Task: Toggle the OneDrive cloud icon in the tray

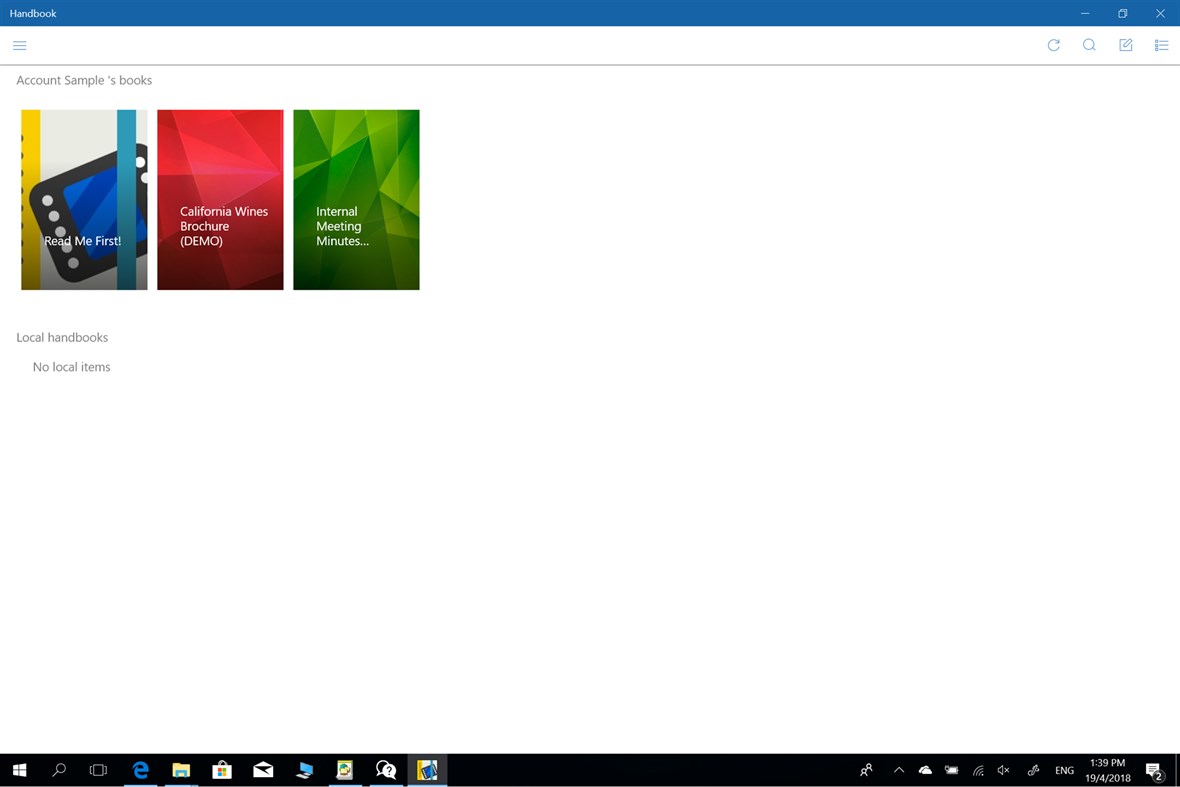Action: (x=925, y=770)
